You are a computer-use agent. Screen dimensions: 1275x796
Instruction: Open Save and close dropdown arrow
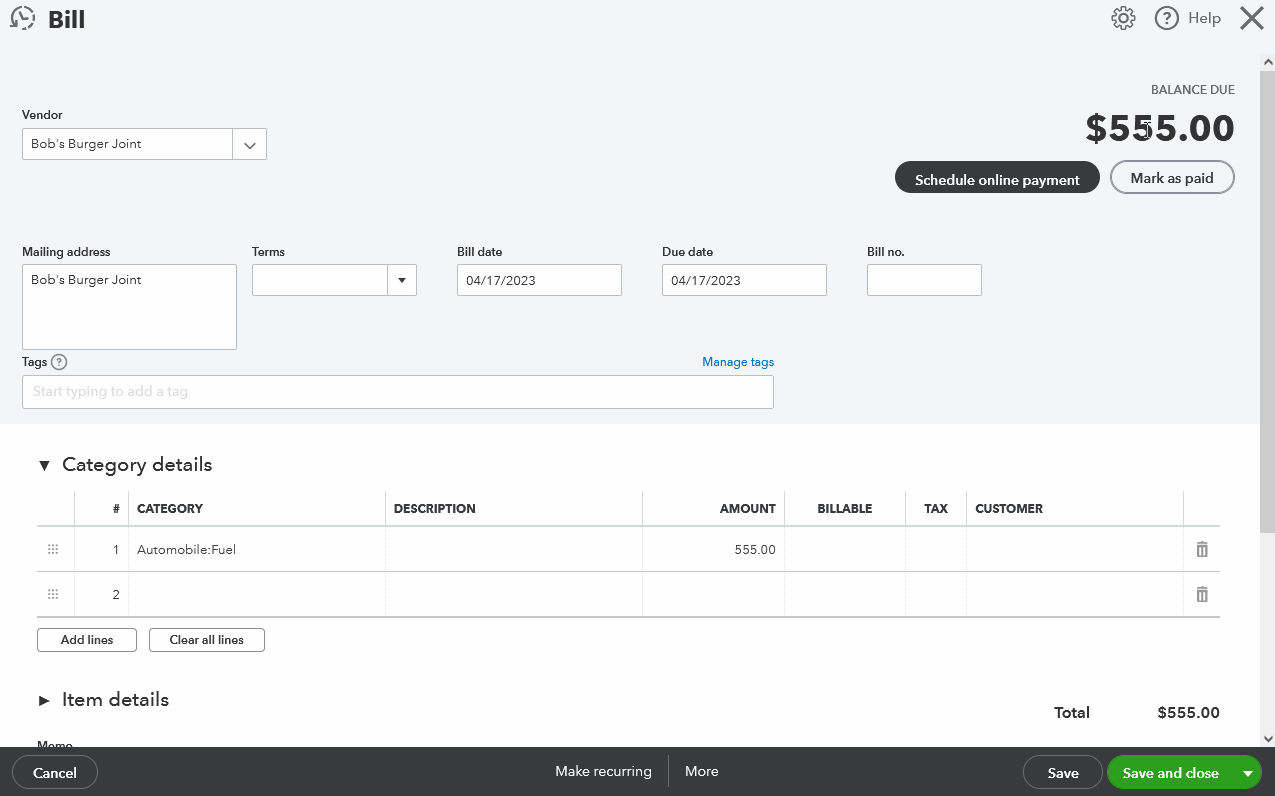click(1247, 773)
